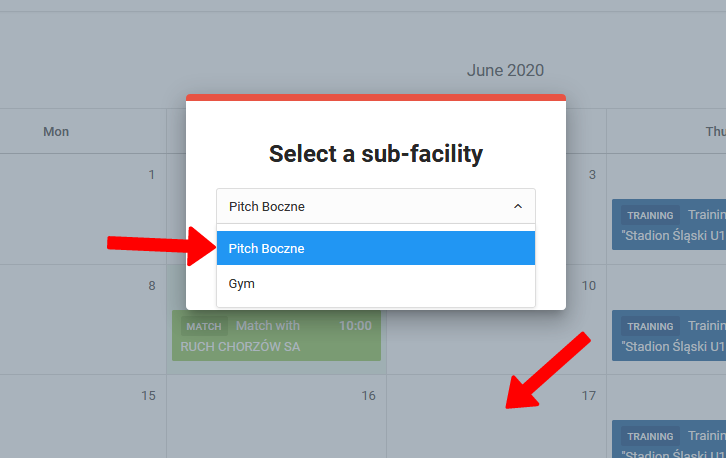Screen dimensions: 726x458
Task: Select day 3 in the calendar
Action: tap(592, 175)
